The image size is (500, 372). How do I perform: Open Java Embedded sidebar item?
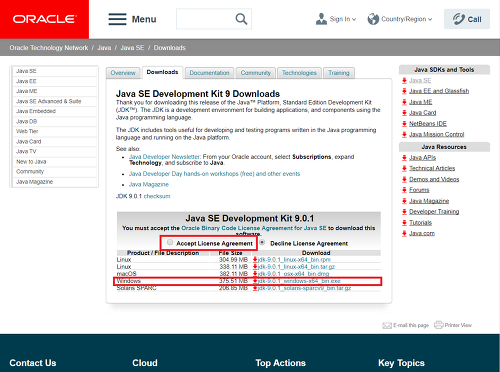(36, 111)
